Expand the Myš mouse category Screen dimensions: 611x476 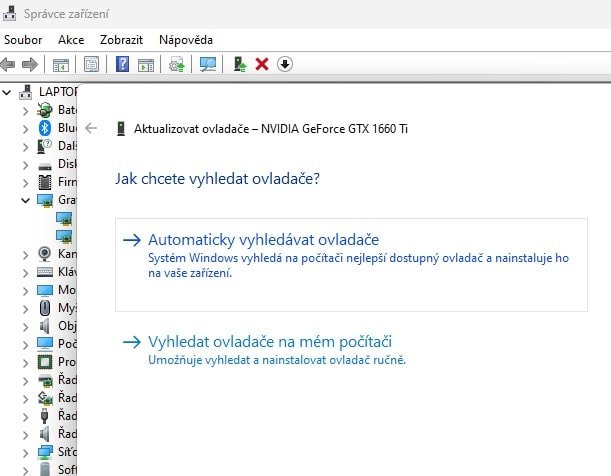[x=25, y=309]
